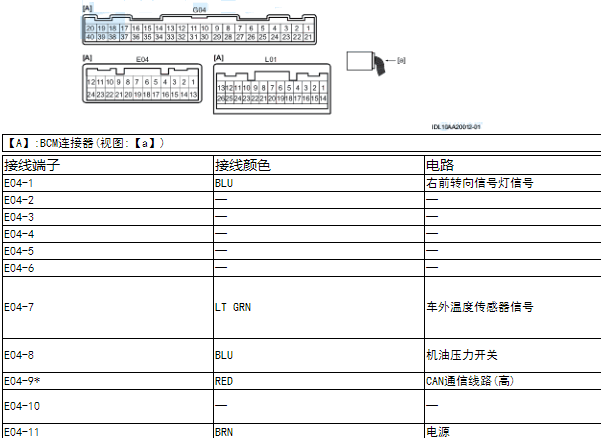Click circuit text 机油压力开关
The width and height of the screenshot is (601, 438).
click(461, 355)
